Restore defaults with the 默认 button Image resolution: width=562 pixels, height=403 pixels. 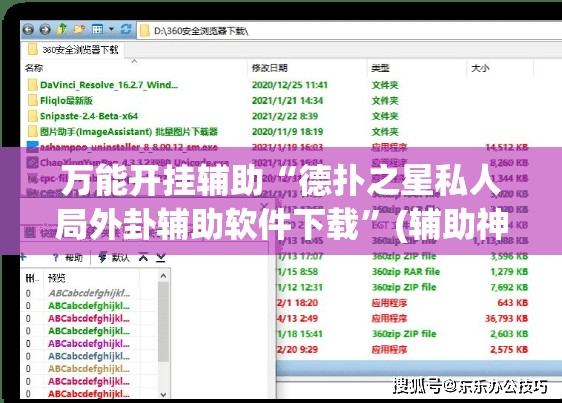point(120,257)
